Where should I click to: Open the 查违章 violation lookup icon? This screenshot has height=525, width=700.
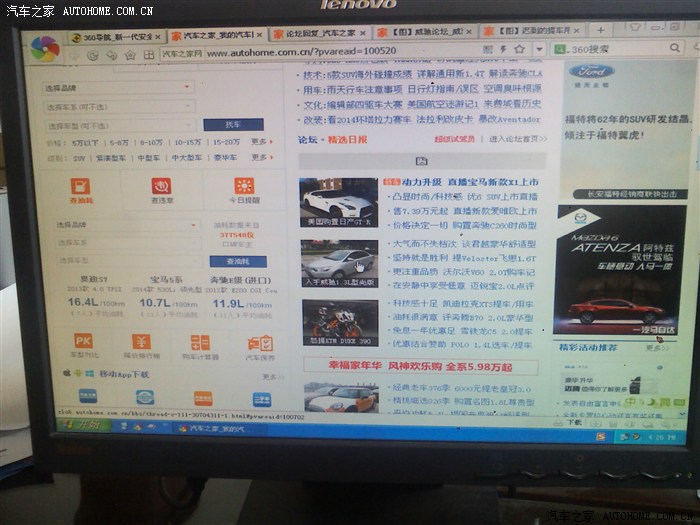point(161,187)
